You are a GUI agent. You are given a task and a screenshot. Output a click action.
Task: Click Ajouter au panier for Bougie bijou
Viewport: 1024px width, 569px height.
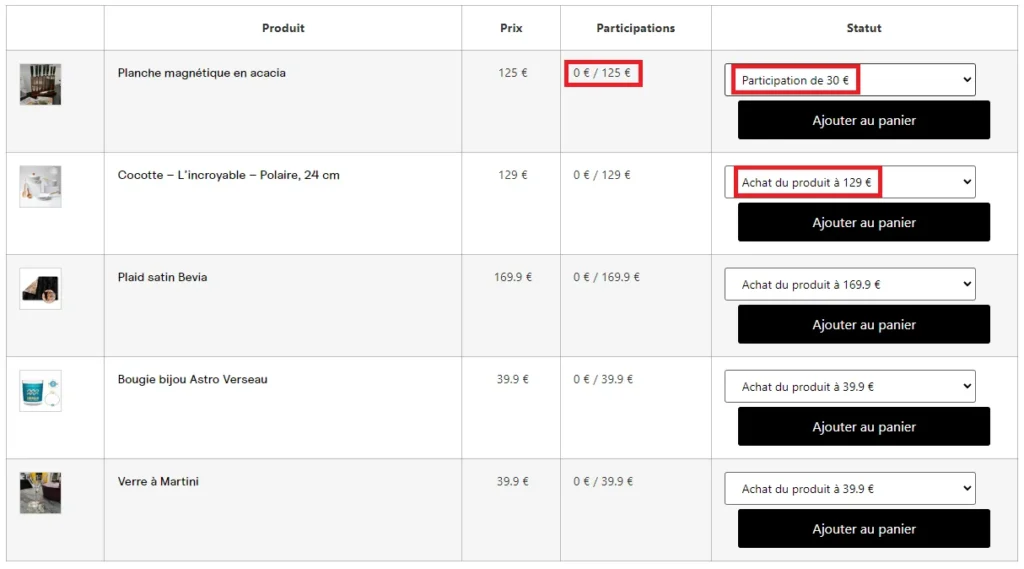(x=863, y=426)
